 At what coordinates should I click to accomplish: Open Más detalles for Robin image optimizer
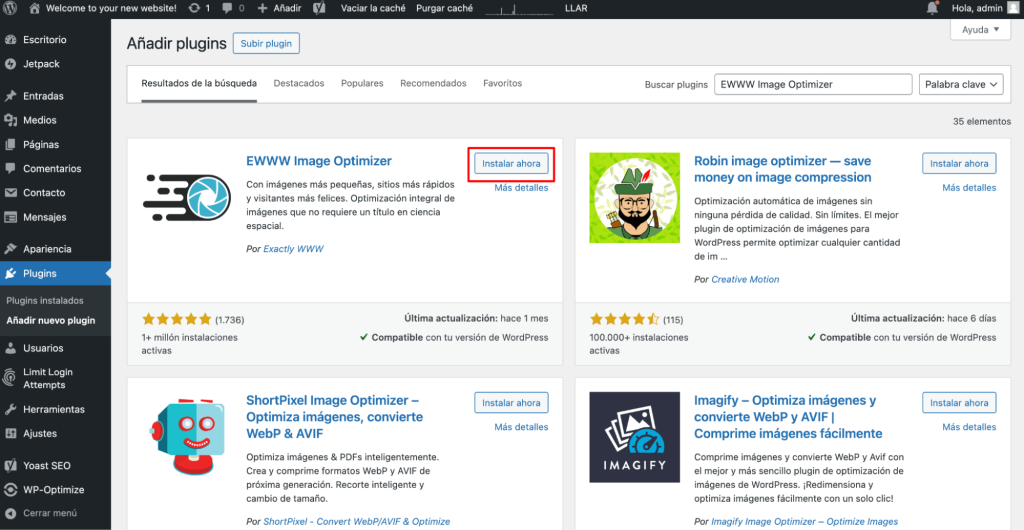coord(969,188)
